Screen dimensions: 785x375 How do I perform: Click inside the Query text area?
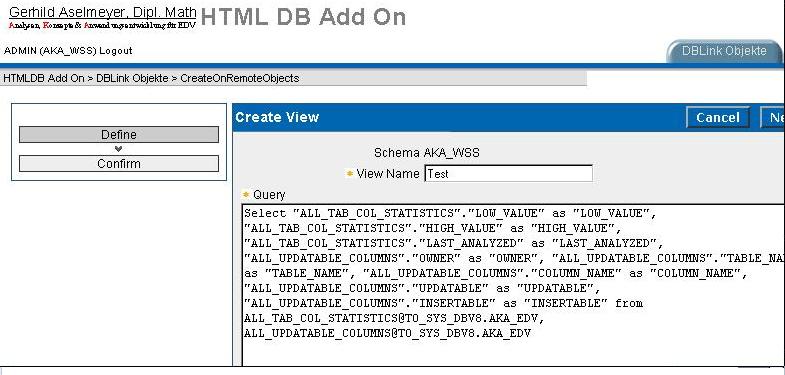coord(513,284)
